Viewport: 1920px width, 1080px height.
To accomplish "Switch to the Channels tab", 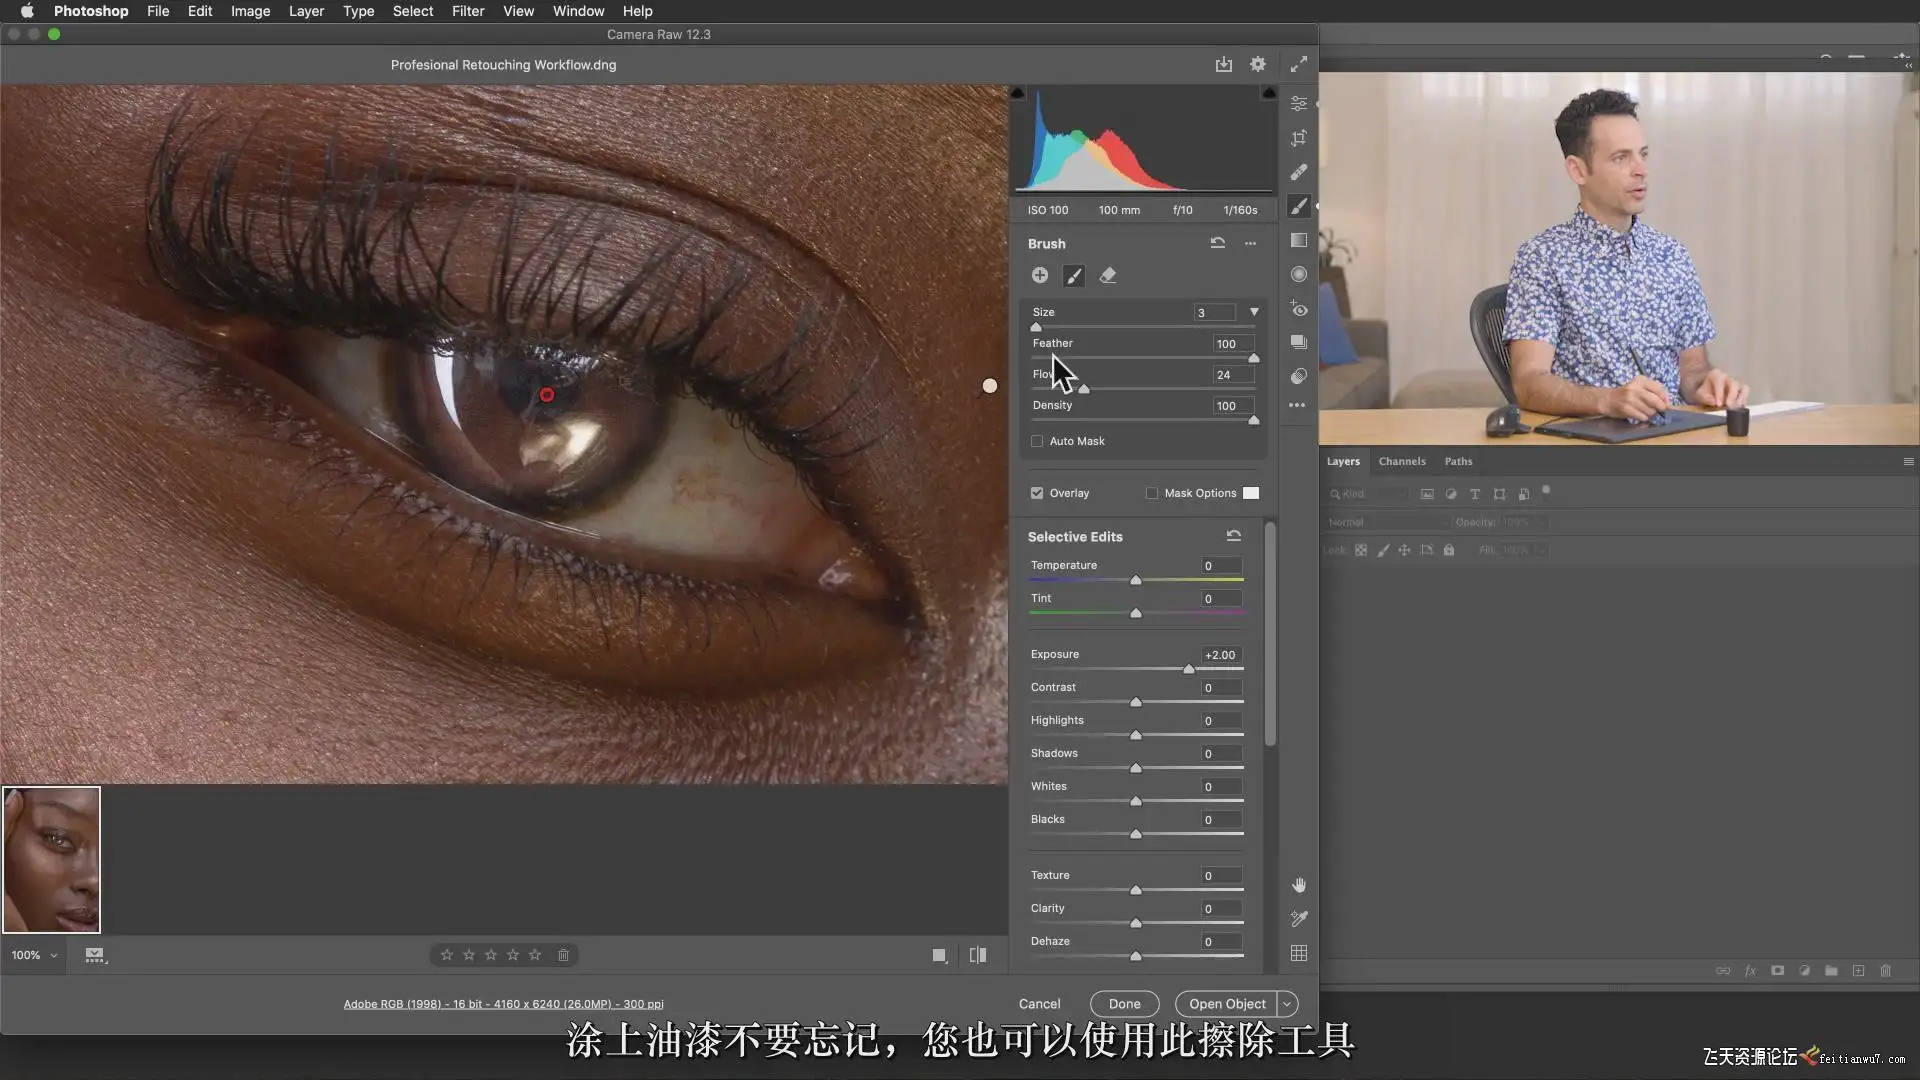I will [x=1401, y=461].
